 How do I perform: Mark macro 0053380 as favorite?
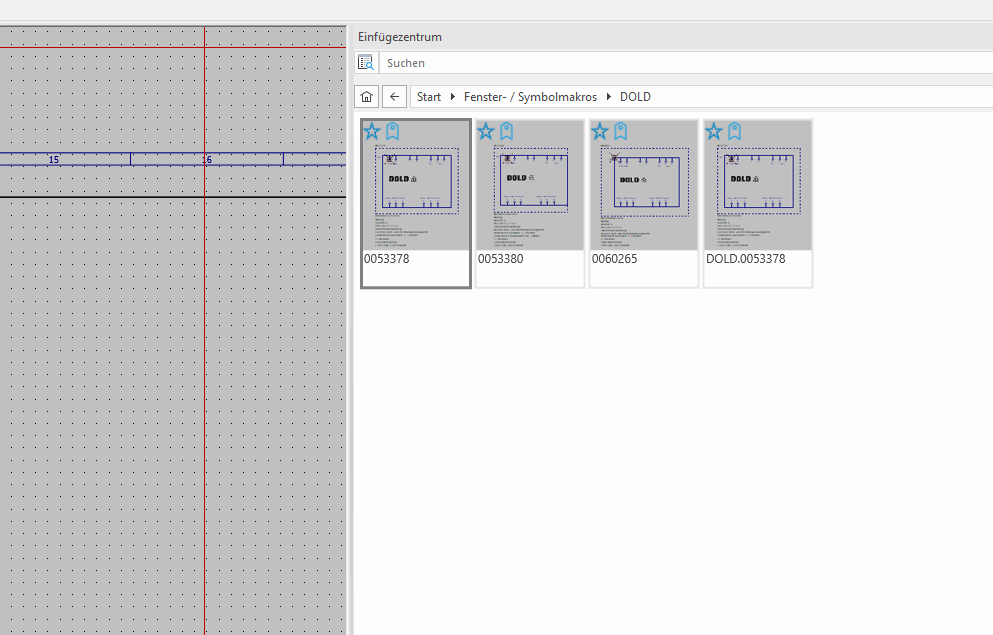click(486, 132)
